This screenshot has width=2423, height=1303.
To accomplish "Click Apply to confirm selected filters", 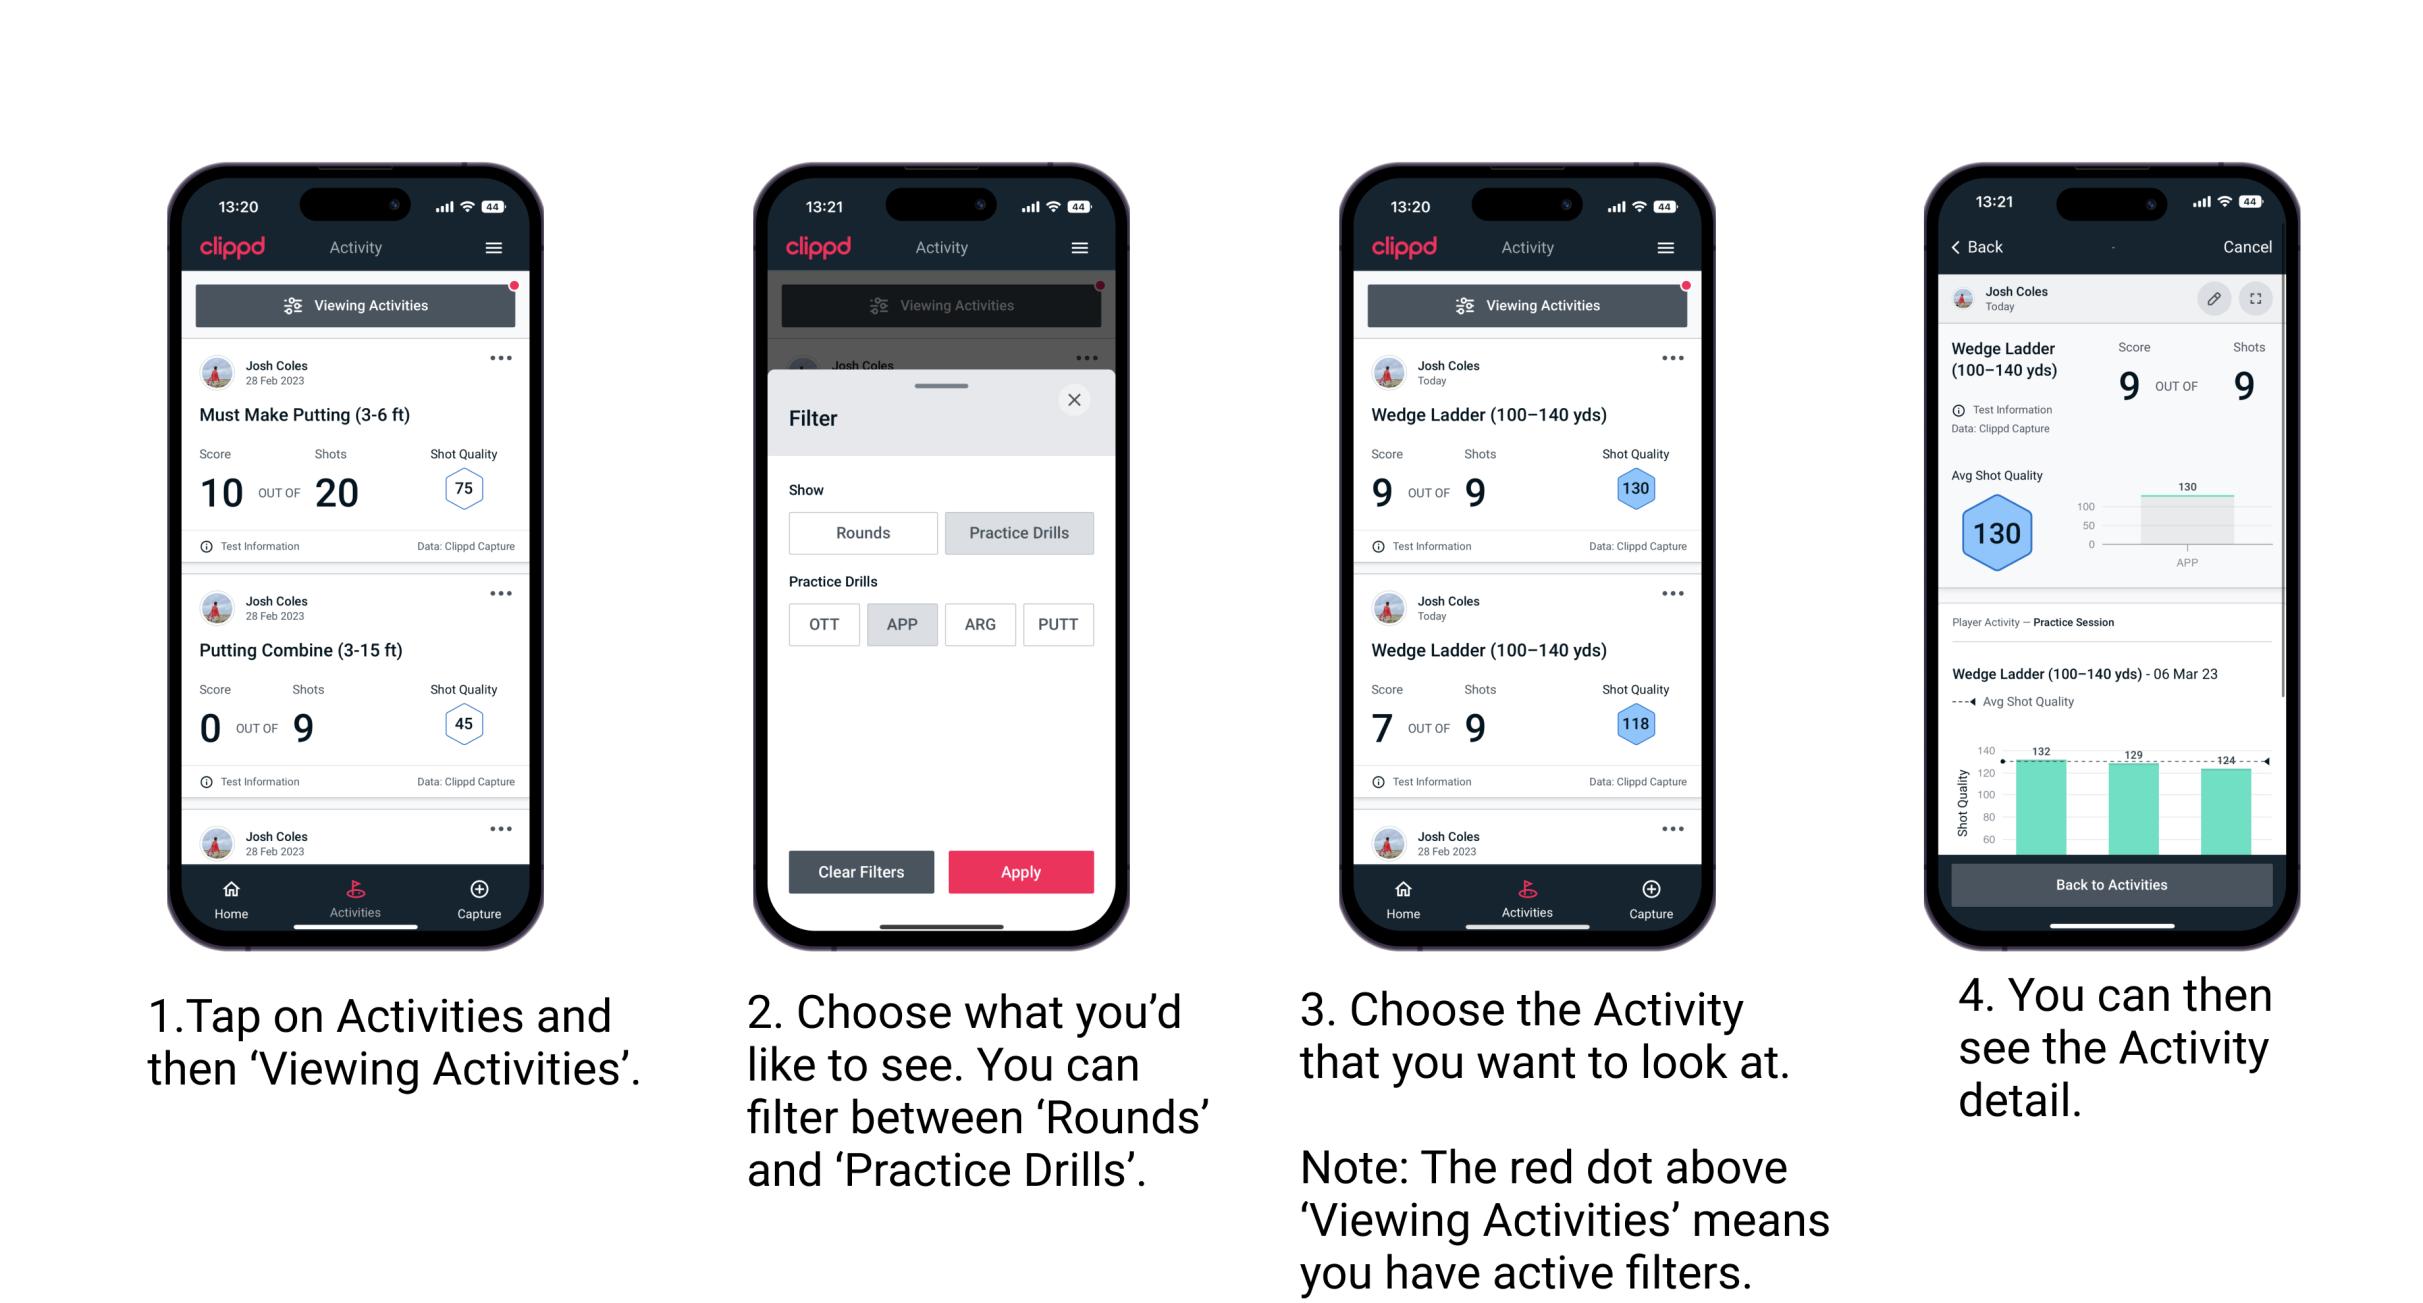I will click(x=1019, y=870).
